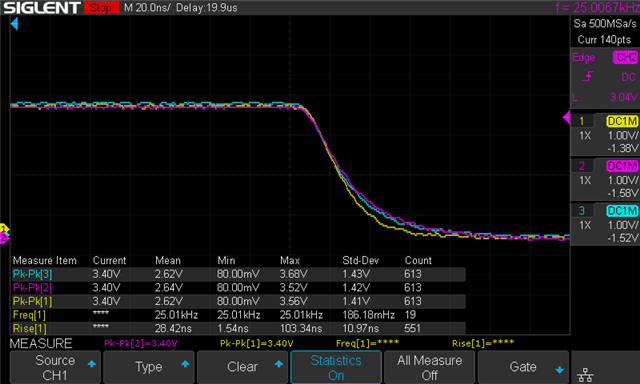Click the channel 2 offset -1.58V value

tap(622, 193)
